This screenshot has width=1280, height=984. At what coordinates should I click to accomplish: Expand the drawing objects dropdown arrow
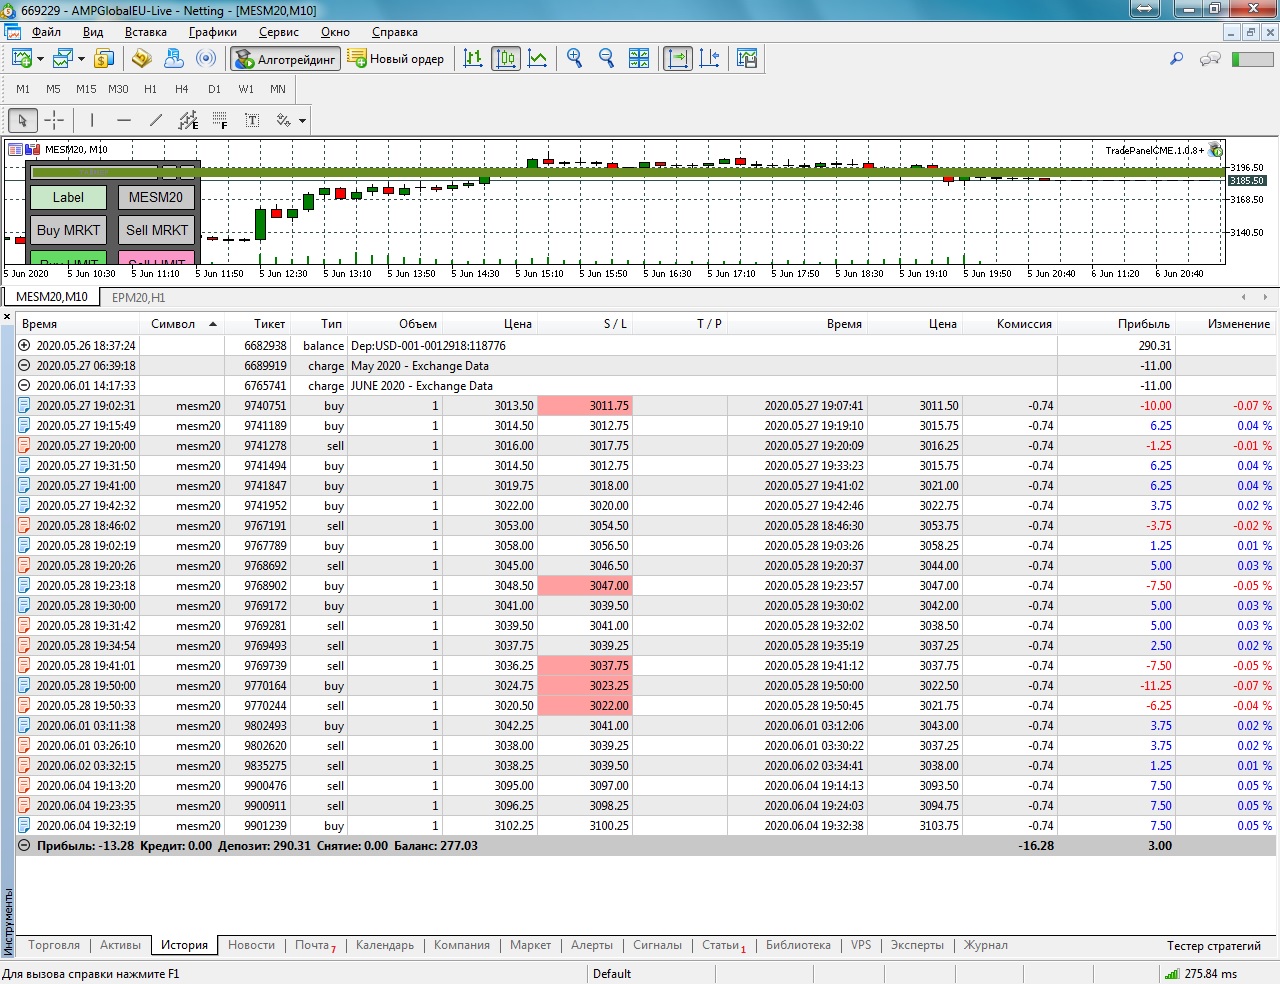click(302, 122)
